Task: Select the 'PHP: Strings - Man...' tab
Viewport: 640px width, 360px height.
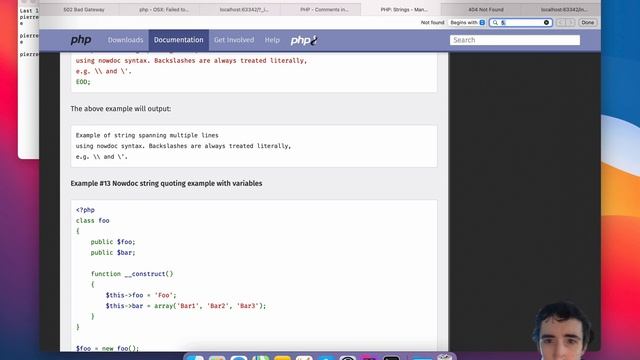Action: click(404, 9)
